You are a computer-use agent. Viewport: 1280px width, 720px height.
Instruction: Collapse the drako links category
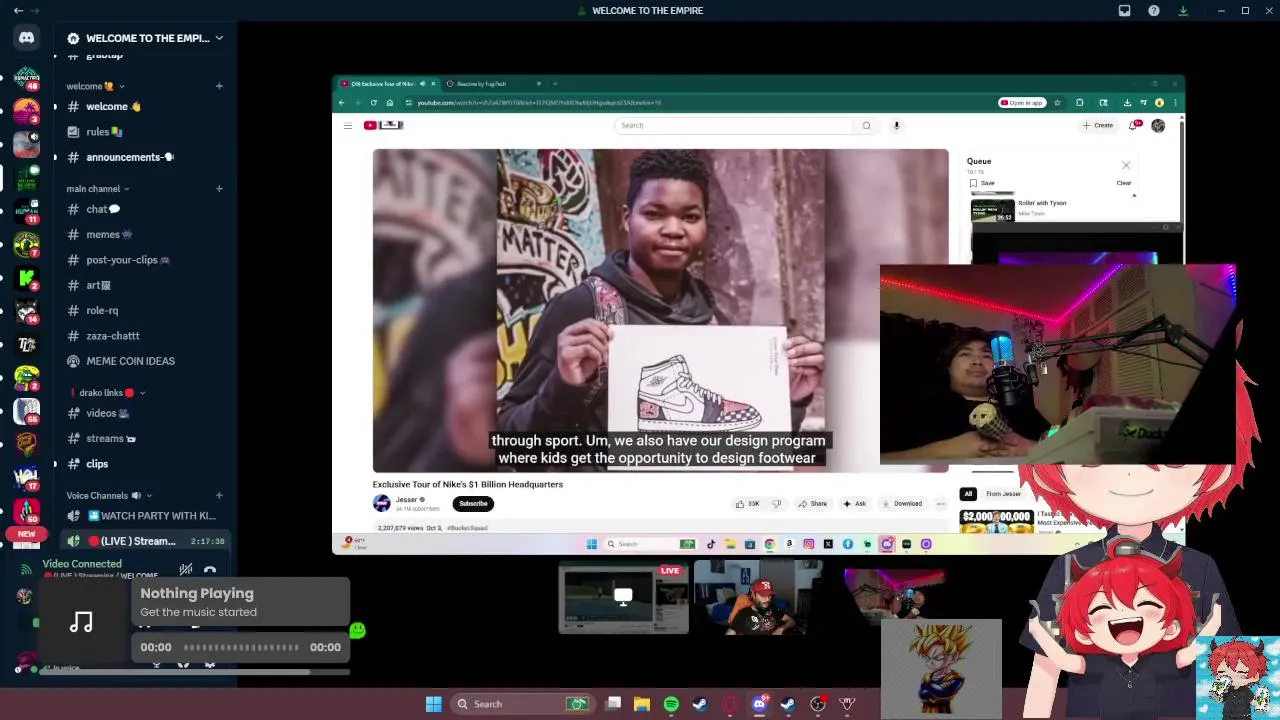tap(108, 393)
